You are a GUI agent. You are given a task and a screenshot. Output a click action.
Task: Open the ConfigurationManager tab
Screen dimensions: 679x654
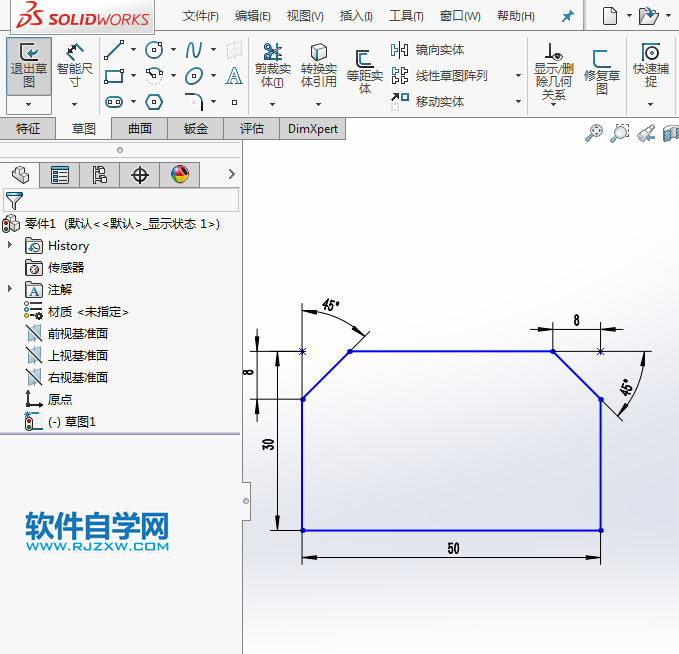100,175
